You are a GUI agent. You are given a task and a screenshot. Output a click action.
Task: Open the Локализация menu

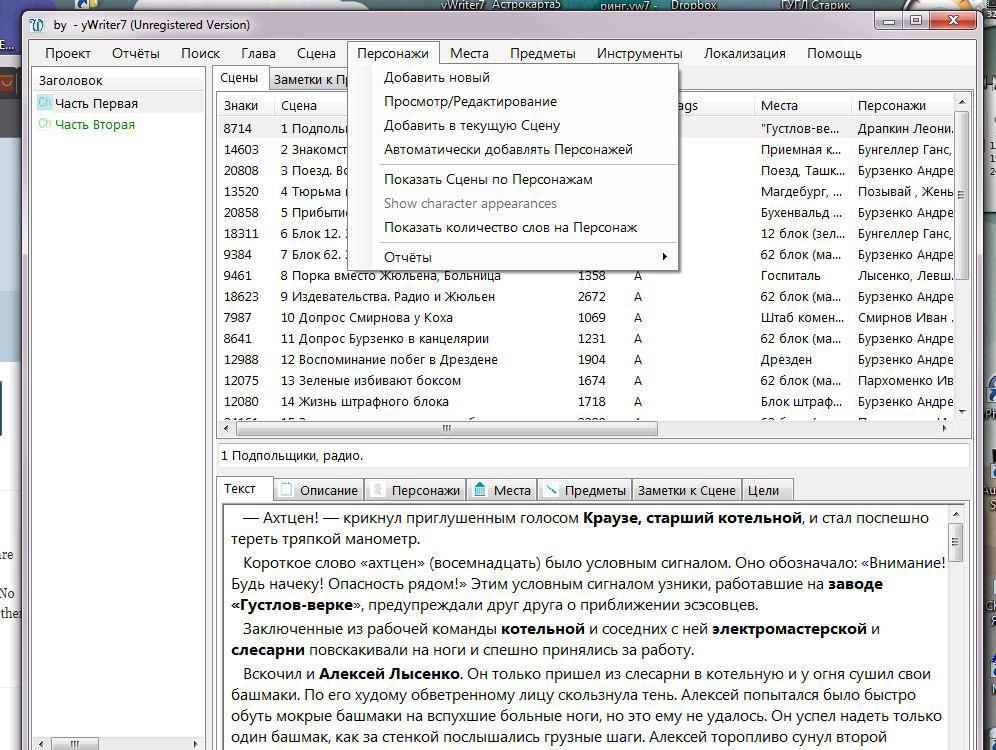[744, 54]
